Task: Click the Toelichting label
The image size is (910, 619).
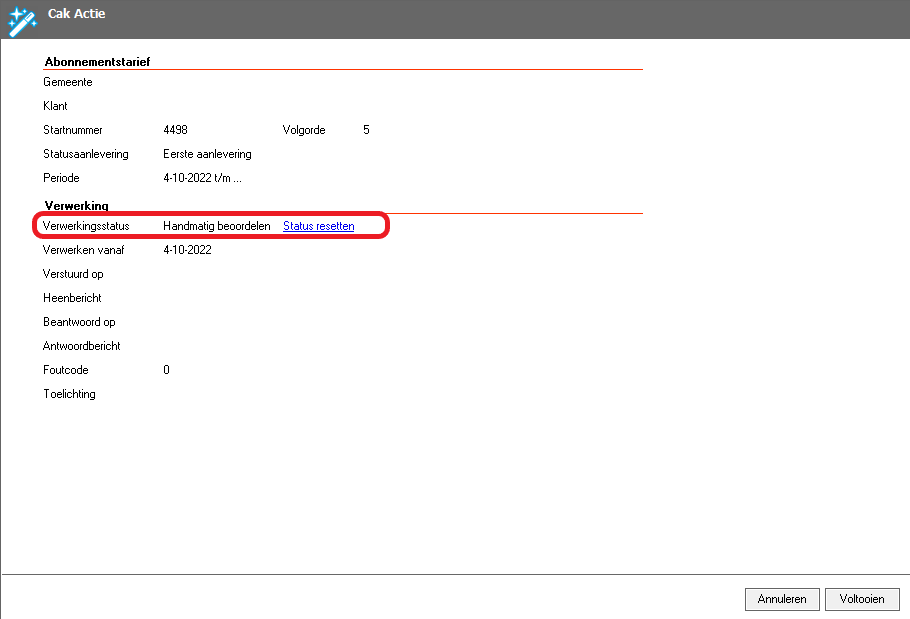Action: coord(69,394)
